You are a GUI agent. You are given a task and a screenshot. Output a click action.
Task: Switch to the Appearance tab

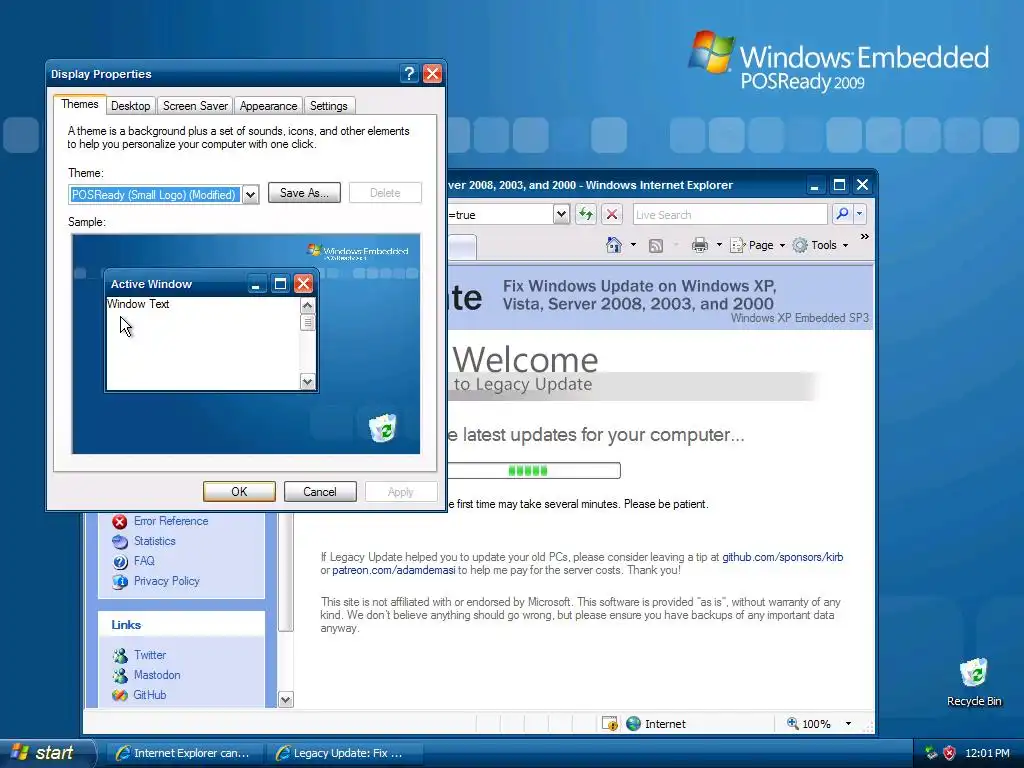pyautogui.click(x=268, y=106)
